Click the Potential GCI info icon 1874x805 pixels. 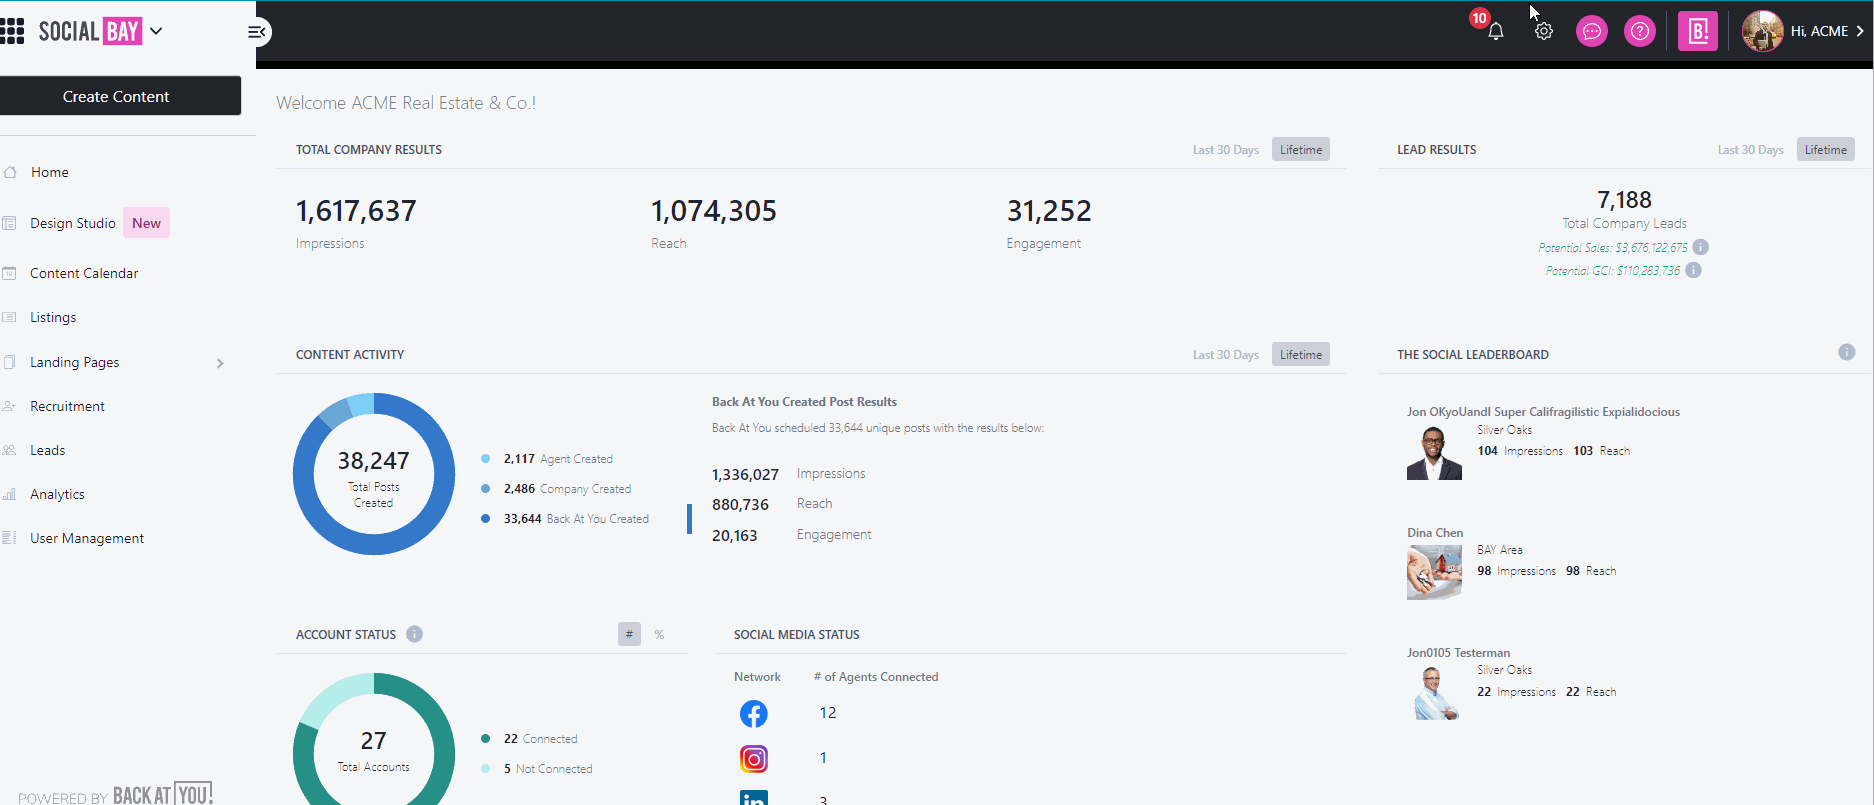tap(1693, 270)
